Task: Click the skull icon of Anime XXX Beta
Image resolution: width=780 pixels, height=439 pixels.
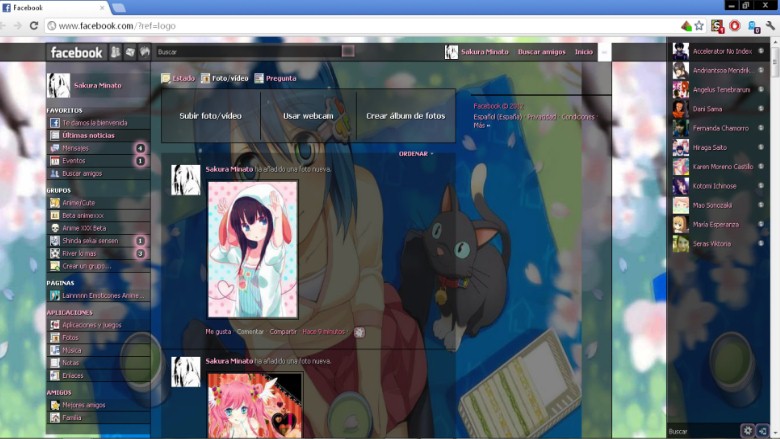Action: click(x=55, y=228)
